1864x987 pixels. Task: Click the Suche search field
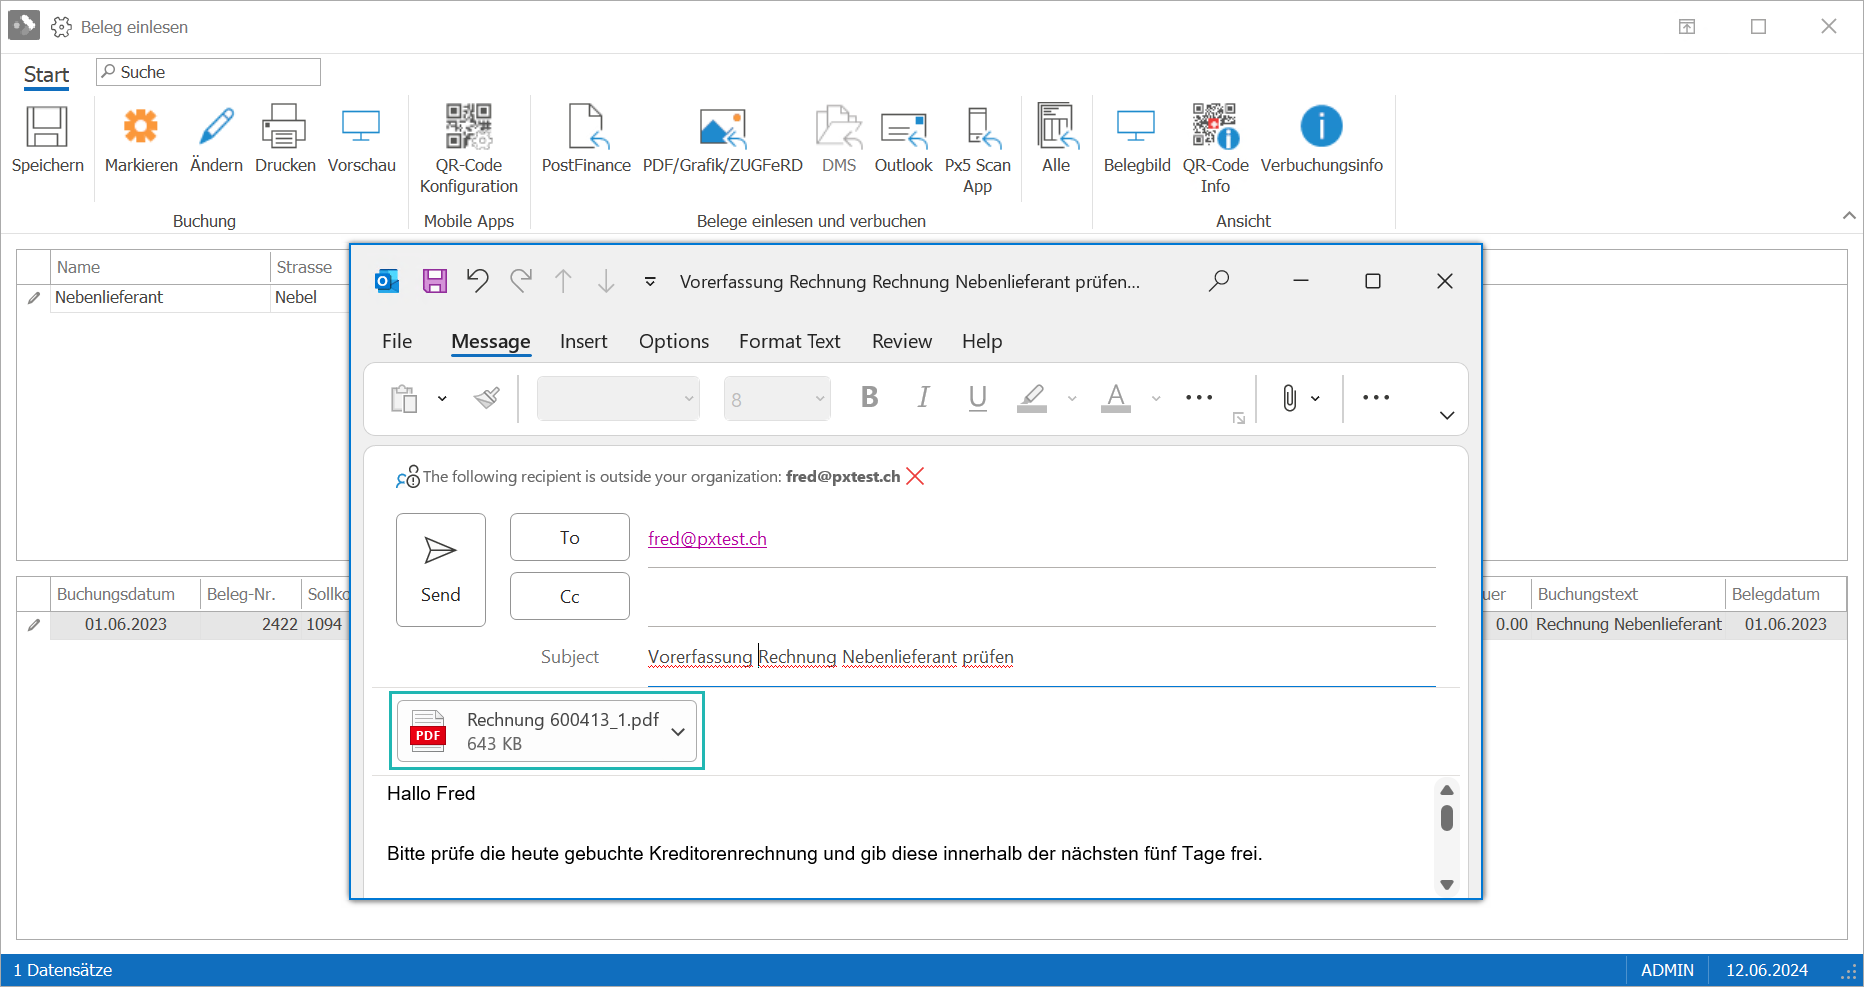[208, 72]
